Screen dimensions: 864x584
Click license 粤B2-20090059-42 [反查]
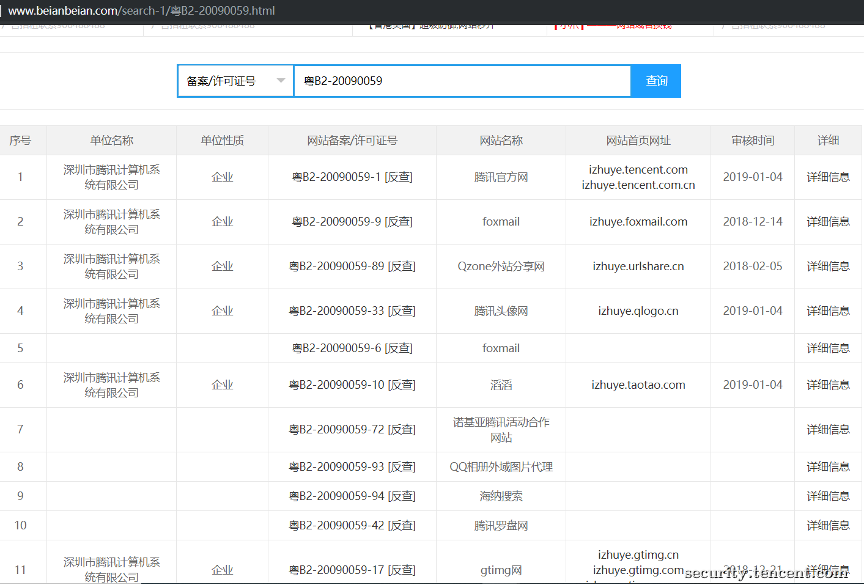point(352,525)
